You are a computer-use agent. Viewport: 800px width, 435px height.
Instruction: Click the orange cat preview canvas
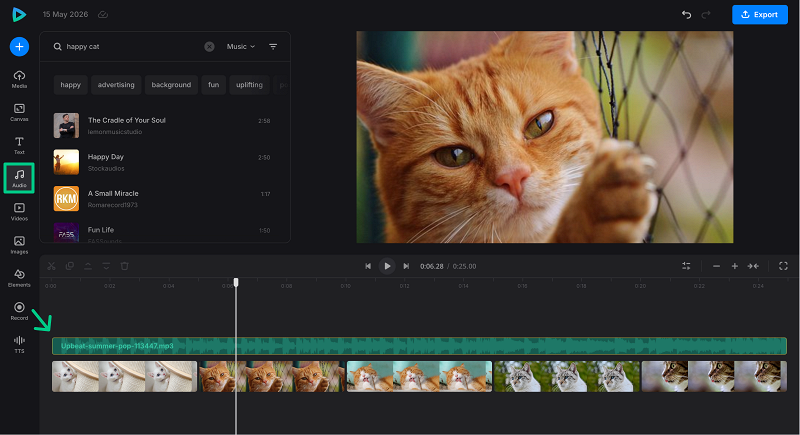click(544, 137)
